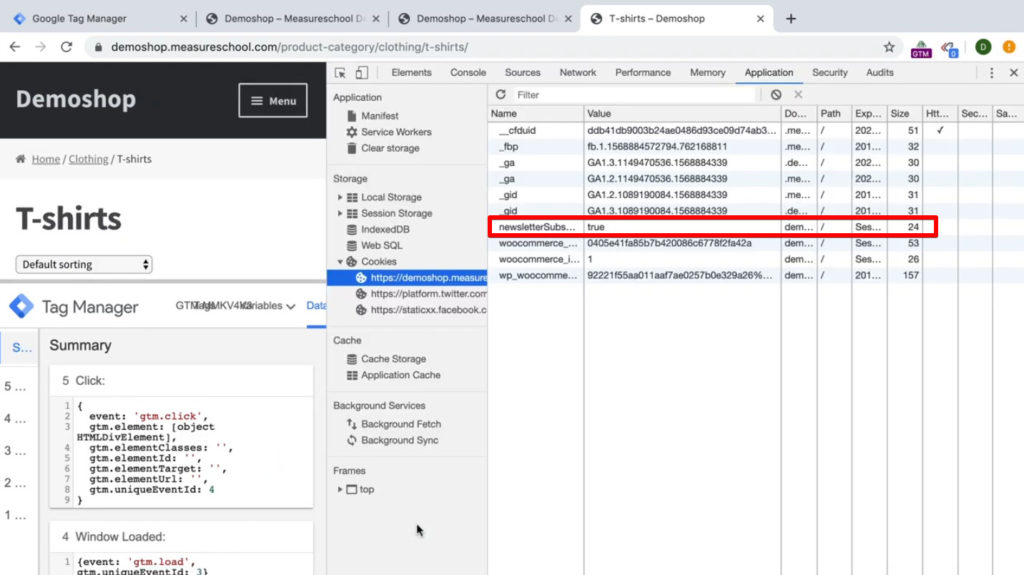Select IndexedDB storage

click(x=385, y=229)
